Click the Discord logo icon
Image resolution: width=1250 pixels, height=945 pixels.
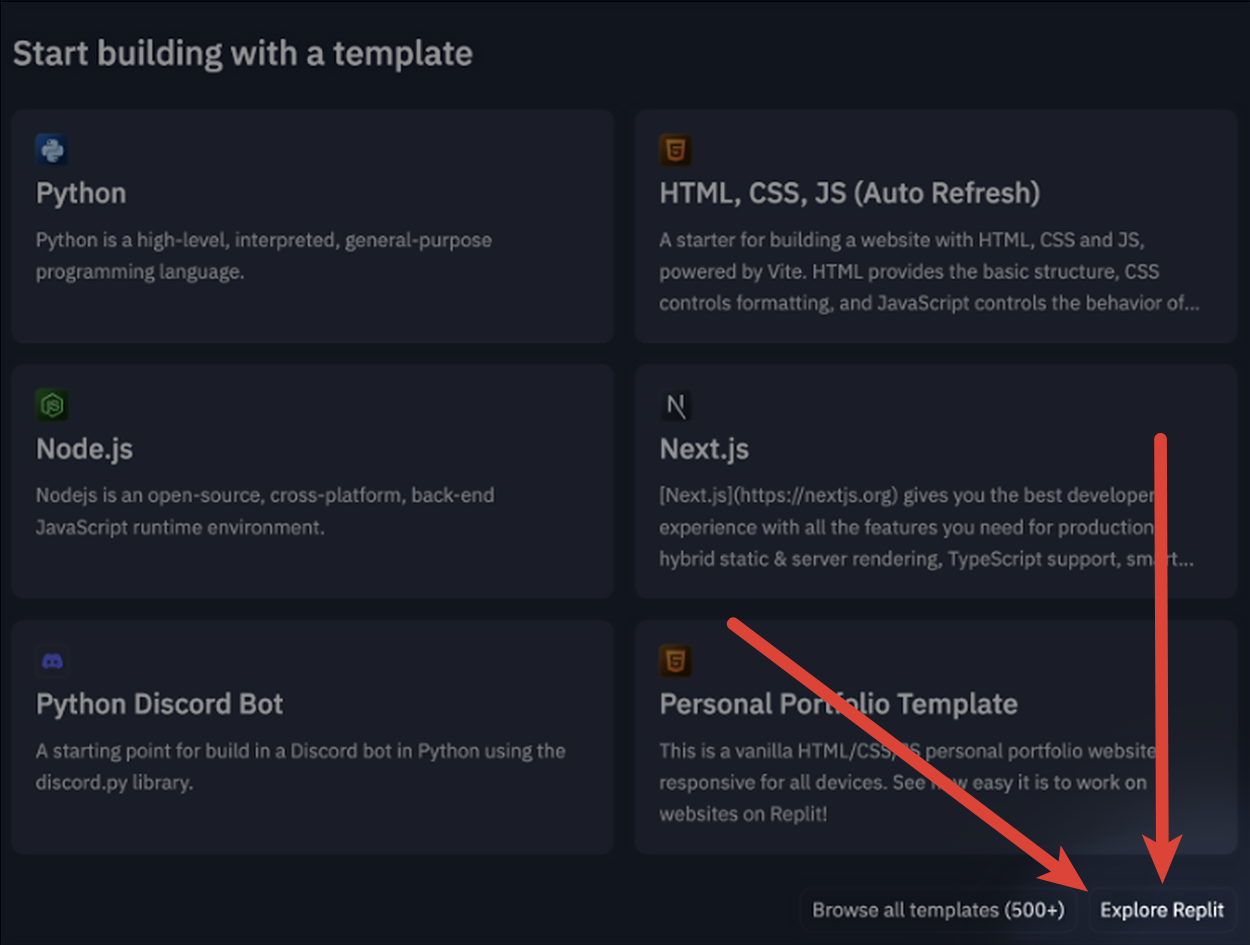(51, 661)
